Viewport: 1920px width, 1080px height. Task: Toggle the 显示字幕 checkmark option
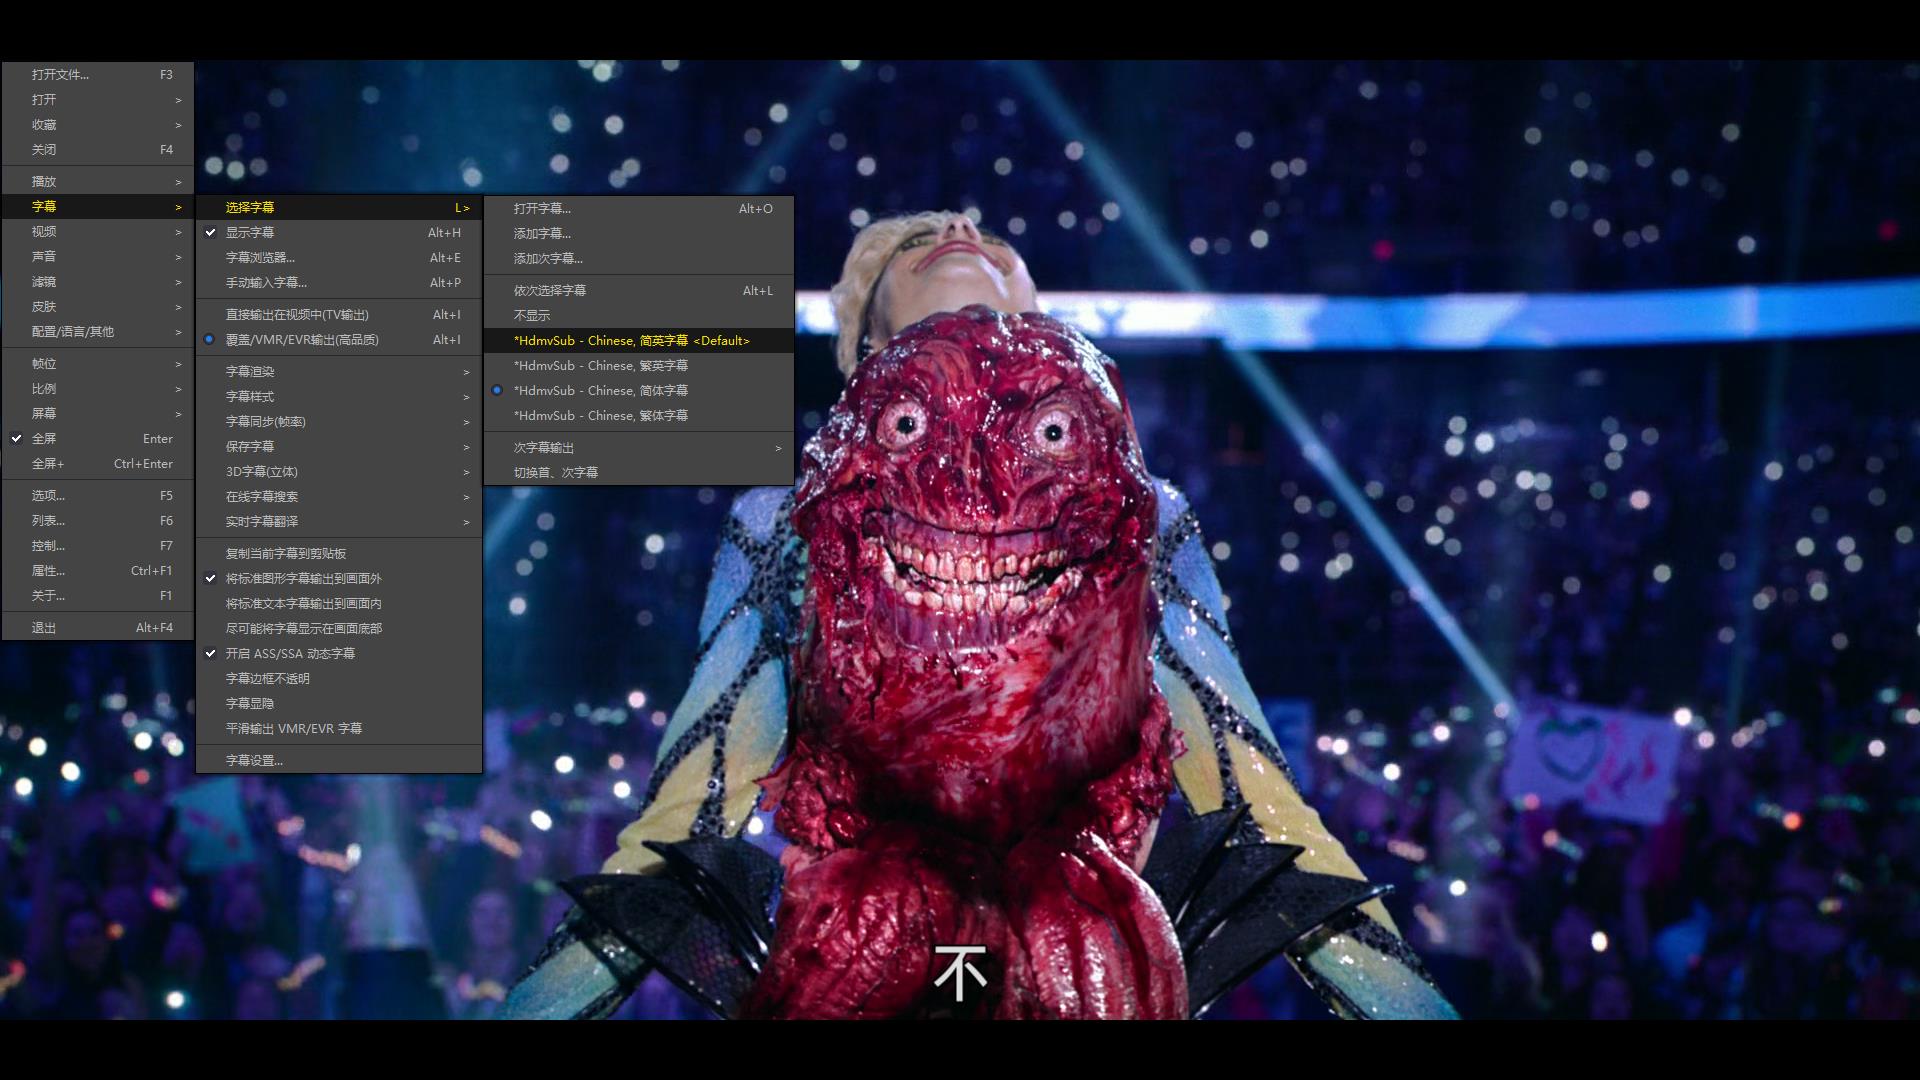point(250,232)
